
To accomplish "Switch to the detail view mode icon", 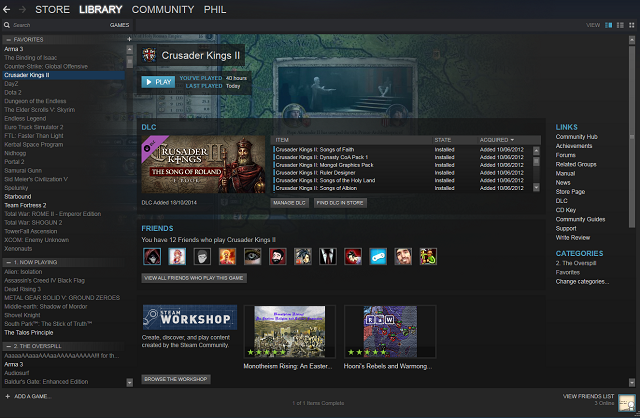I will (610, 24).
